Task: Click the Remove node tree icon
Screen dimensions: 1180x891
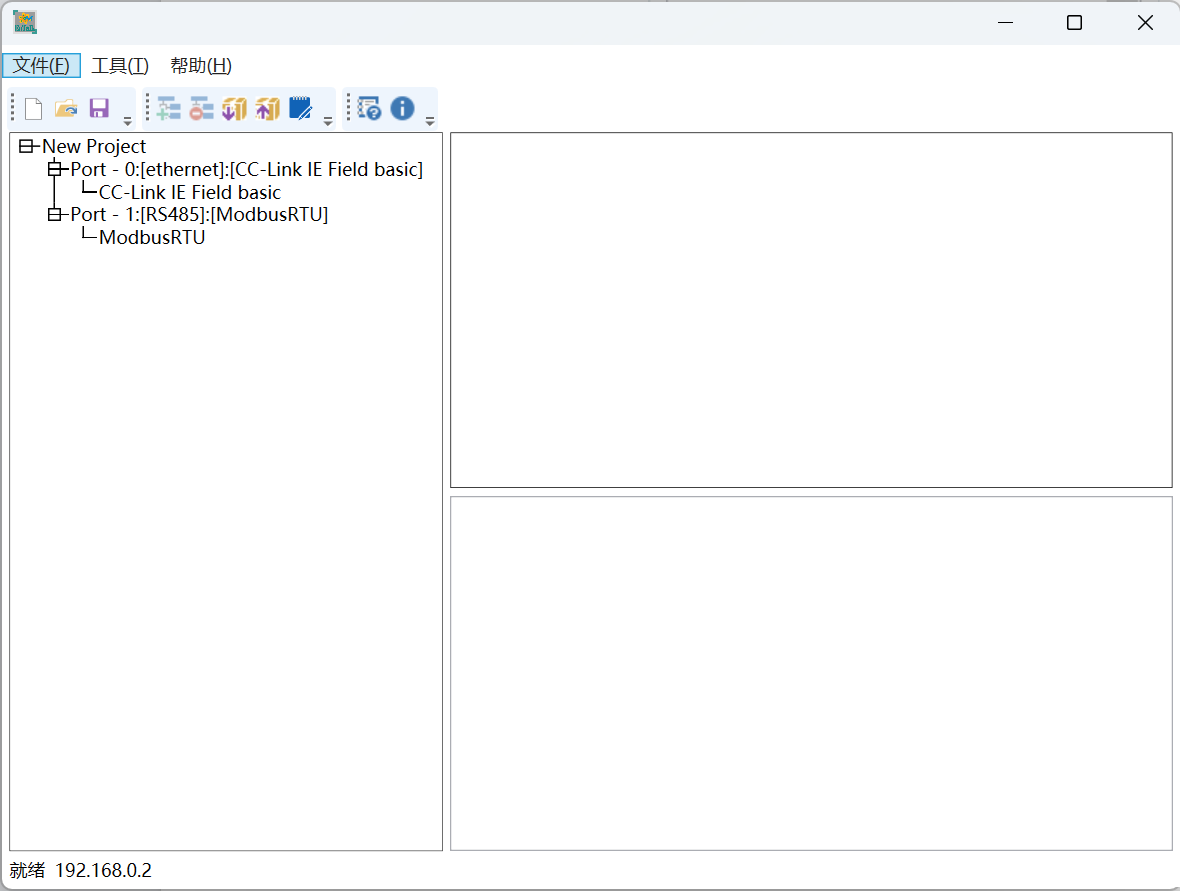Action: pyautogui.click(x=202, y=109)
